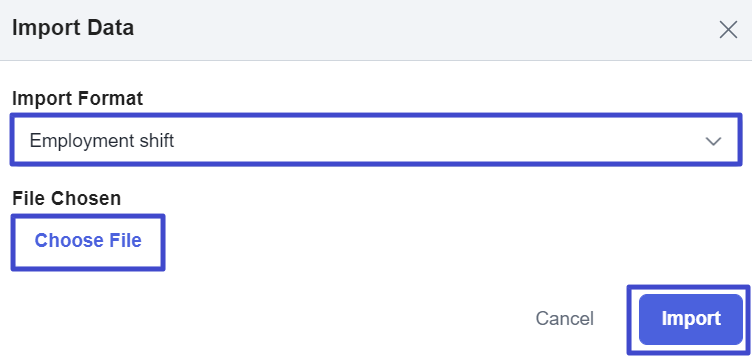Click the File Chosen label
The image size is (752, 364).
pos(66,198)
